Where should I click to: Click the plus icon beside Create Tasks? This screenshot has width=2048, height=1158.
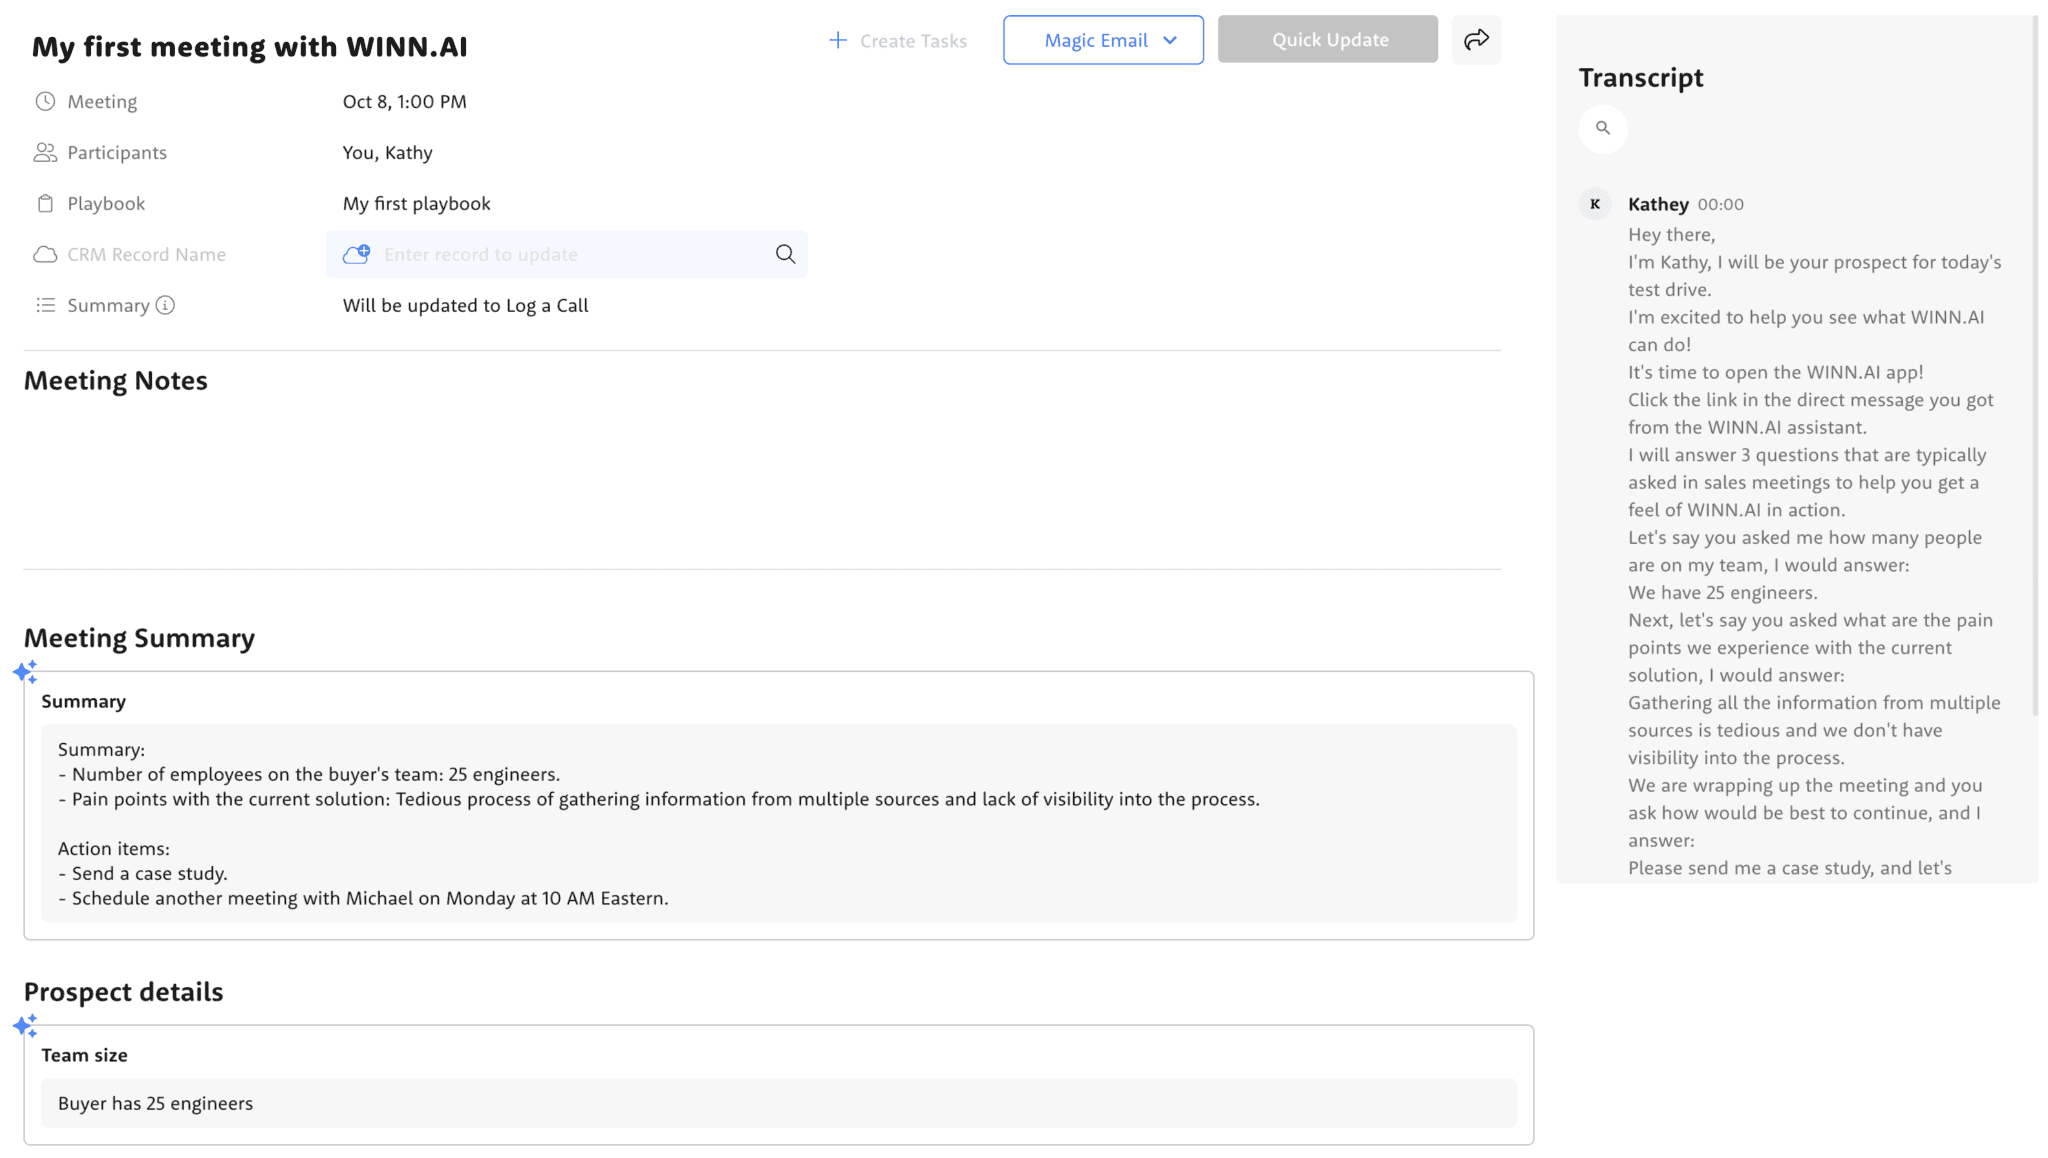838,40
